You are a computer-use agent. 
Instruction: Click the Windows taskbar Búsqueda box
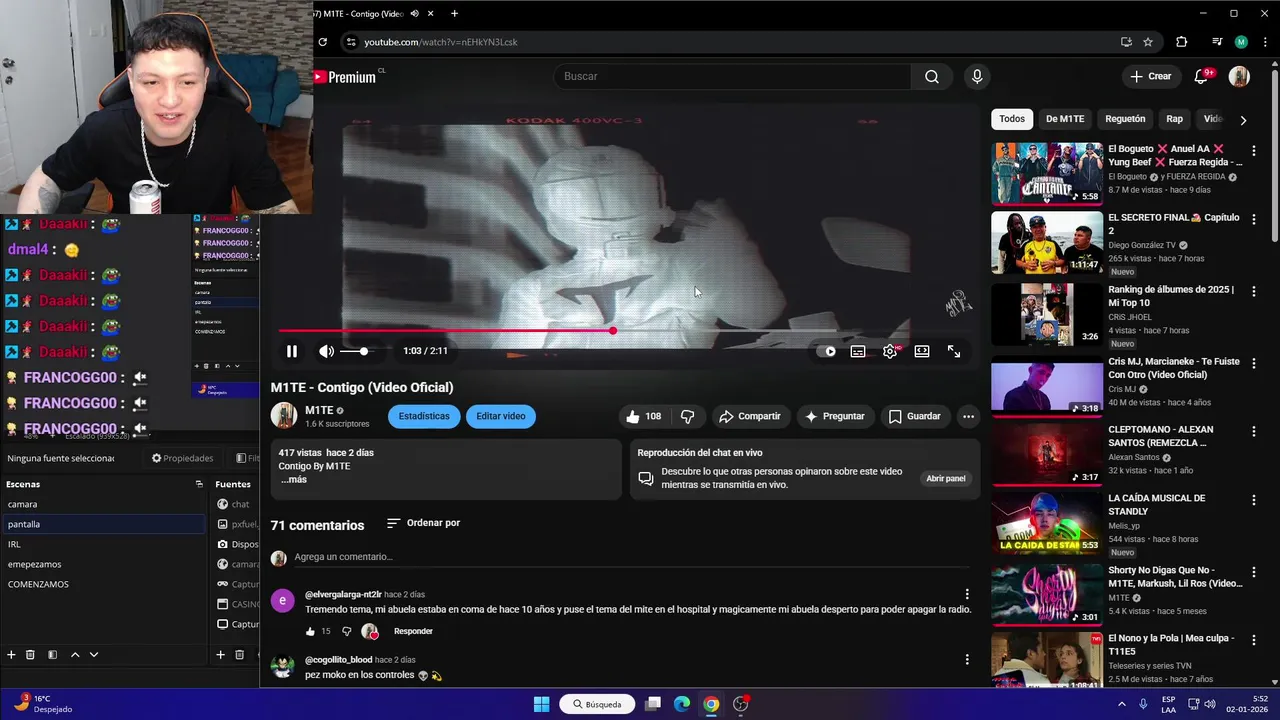(x=597, y=704)
